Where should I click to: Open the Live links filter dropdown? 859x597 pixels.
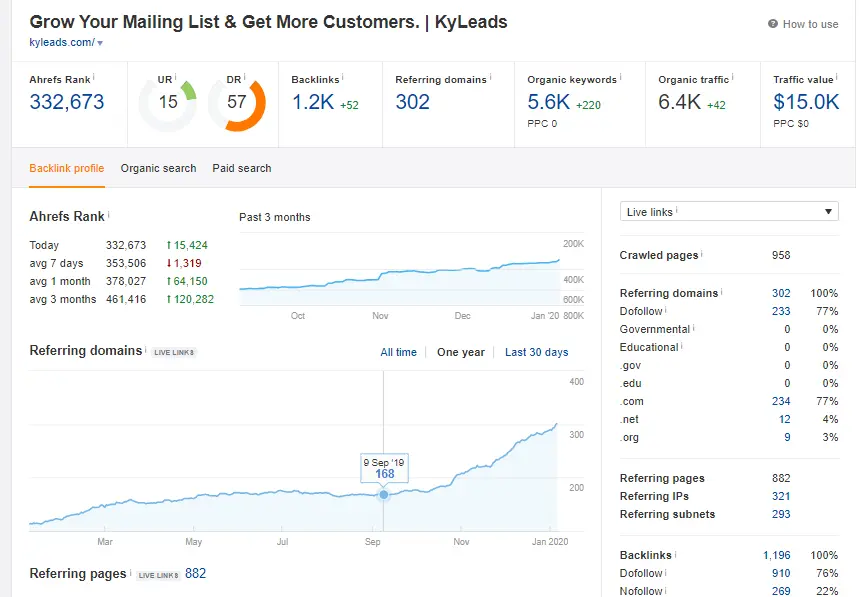[728, 211]
